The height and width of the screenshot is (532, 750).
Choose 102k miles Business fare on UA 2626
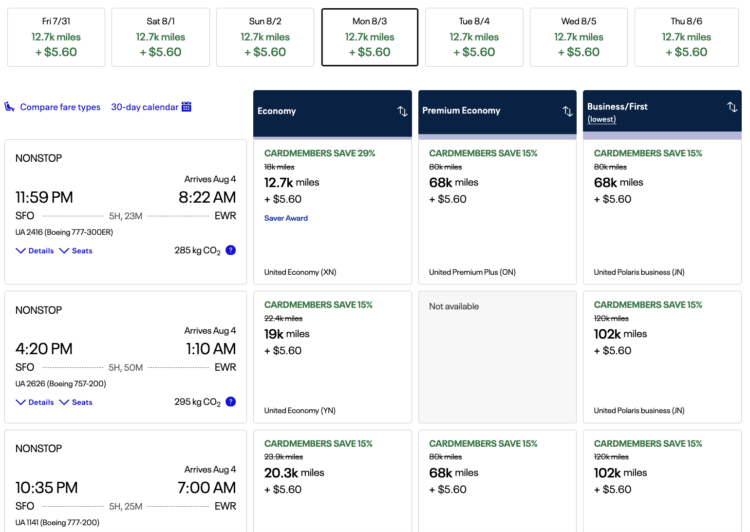(662, 357)
